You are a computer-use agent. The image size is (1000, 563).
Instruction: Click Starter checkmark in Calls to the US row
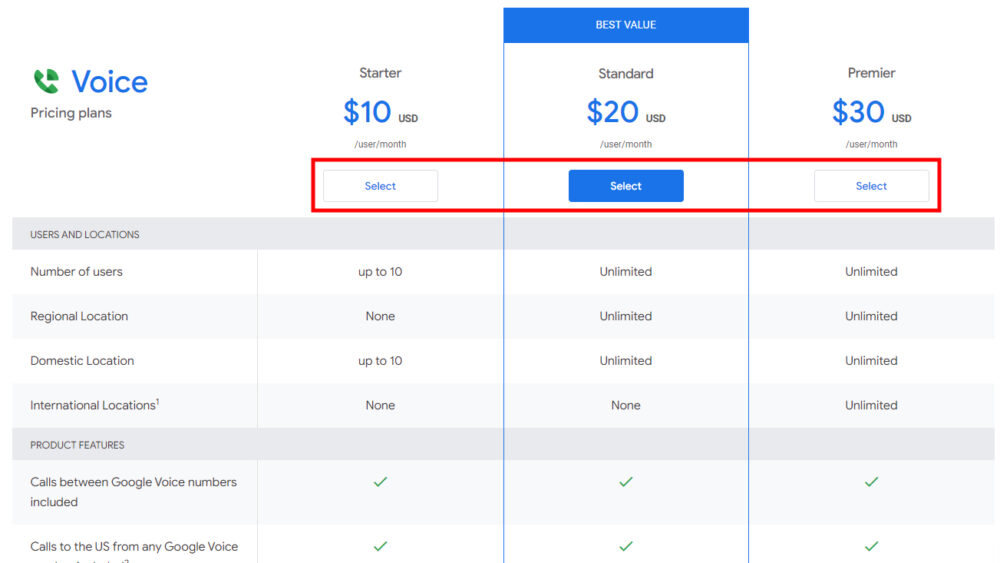pos(380,546)
